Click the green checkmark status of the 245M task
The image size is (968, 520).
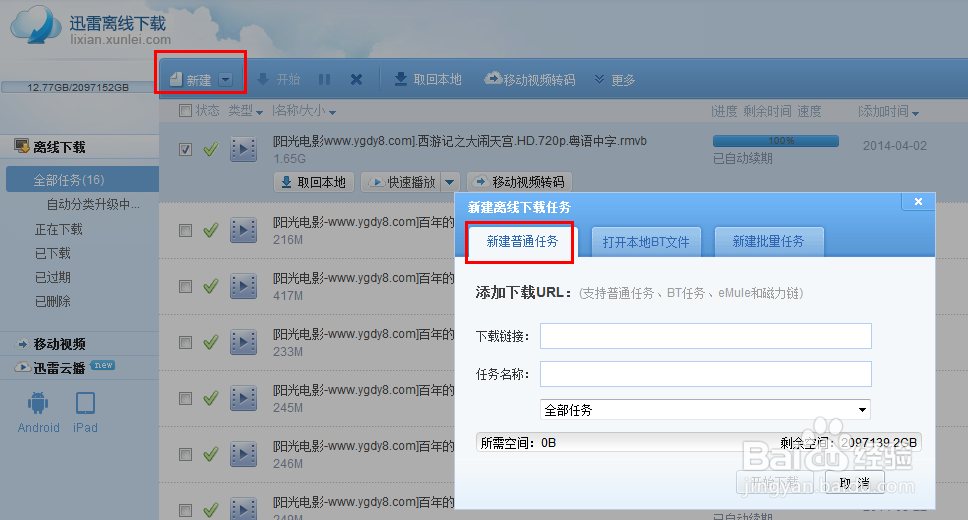click(x=211, y=398)
